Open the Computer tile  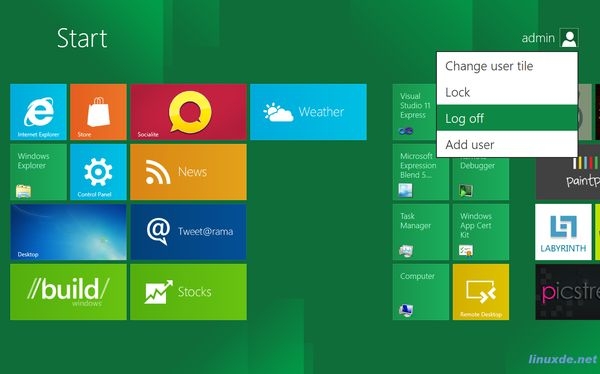point(421,292)
